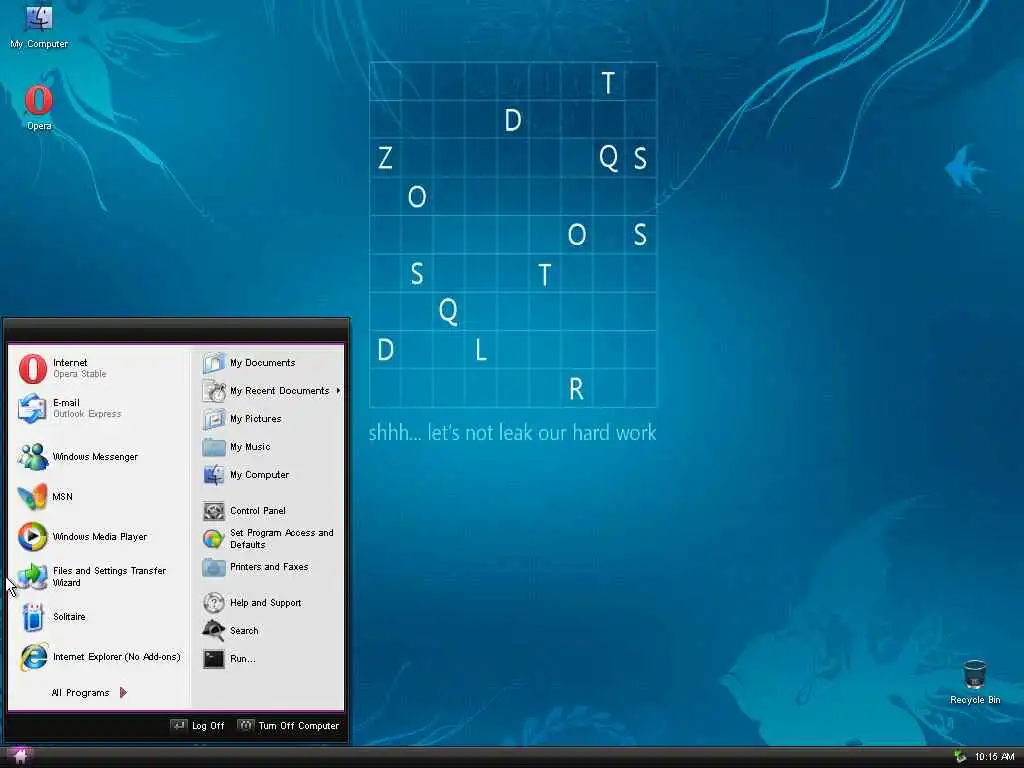Click the 'My Documents' text
This screenshot has height=768, width=1024.
tap(263, 362)
